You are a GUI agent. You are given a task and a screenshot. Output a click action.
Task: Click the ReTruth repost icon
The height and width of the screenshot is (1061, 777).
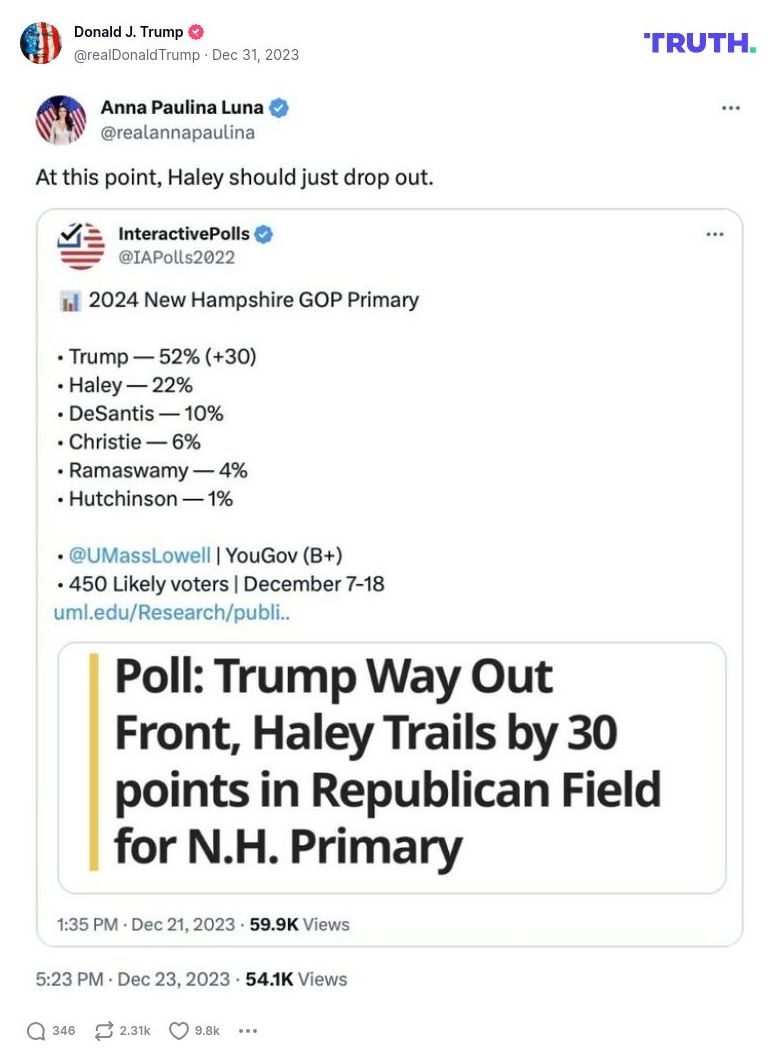coord(104,1031)
